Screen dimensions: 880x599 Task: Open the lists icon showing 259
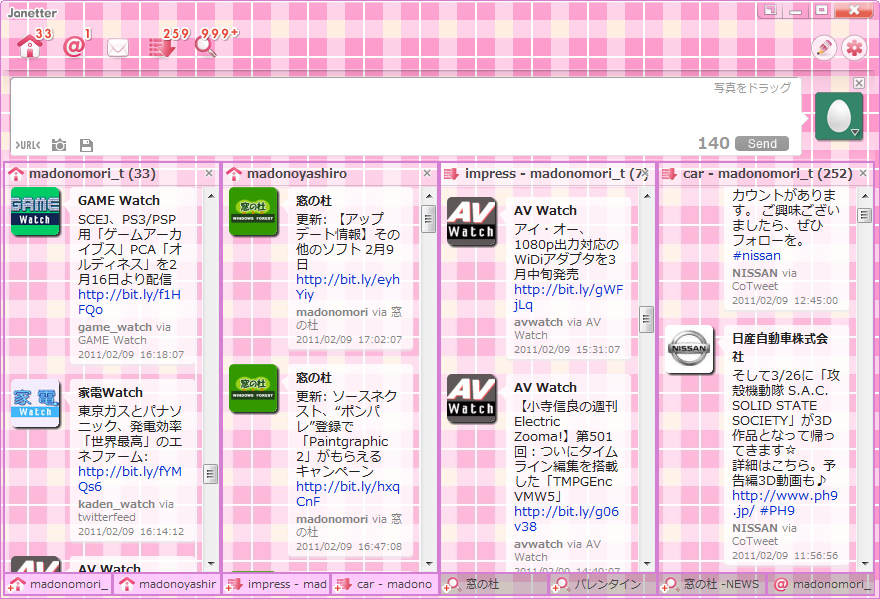click(x=162, y=48)
